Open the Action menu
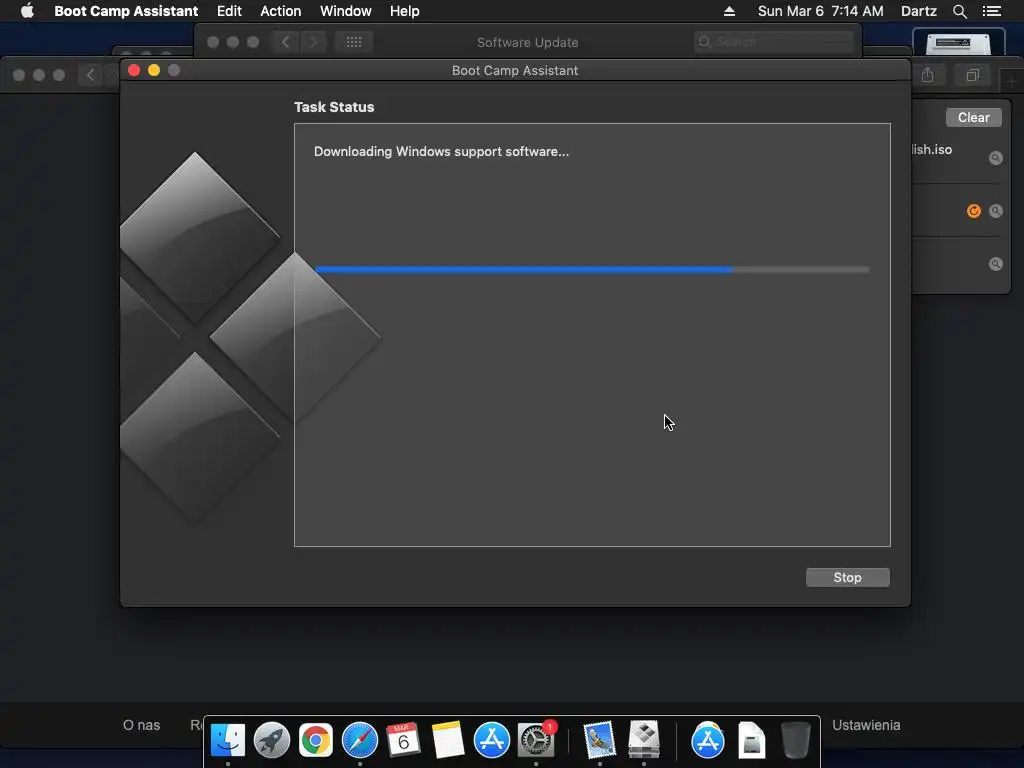The image size is (1024, 768). click(x=281, y=11)
